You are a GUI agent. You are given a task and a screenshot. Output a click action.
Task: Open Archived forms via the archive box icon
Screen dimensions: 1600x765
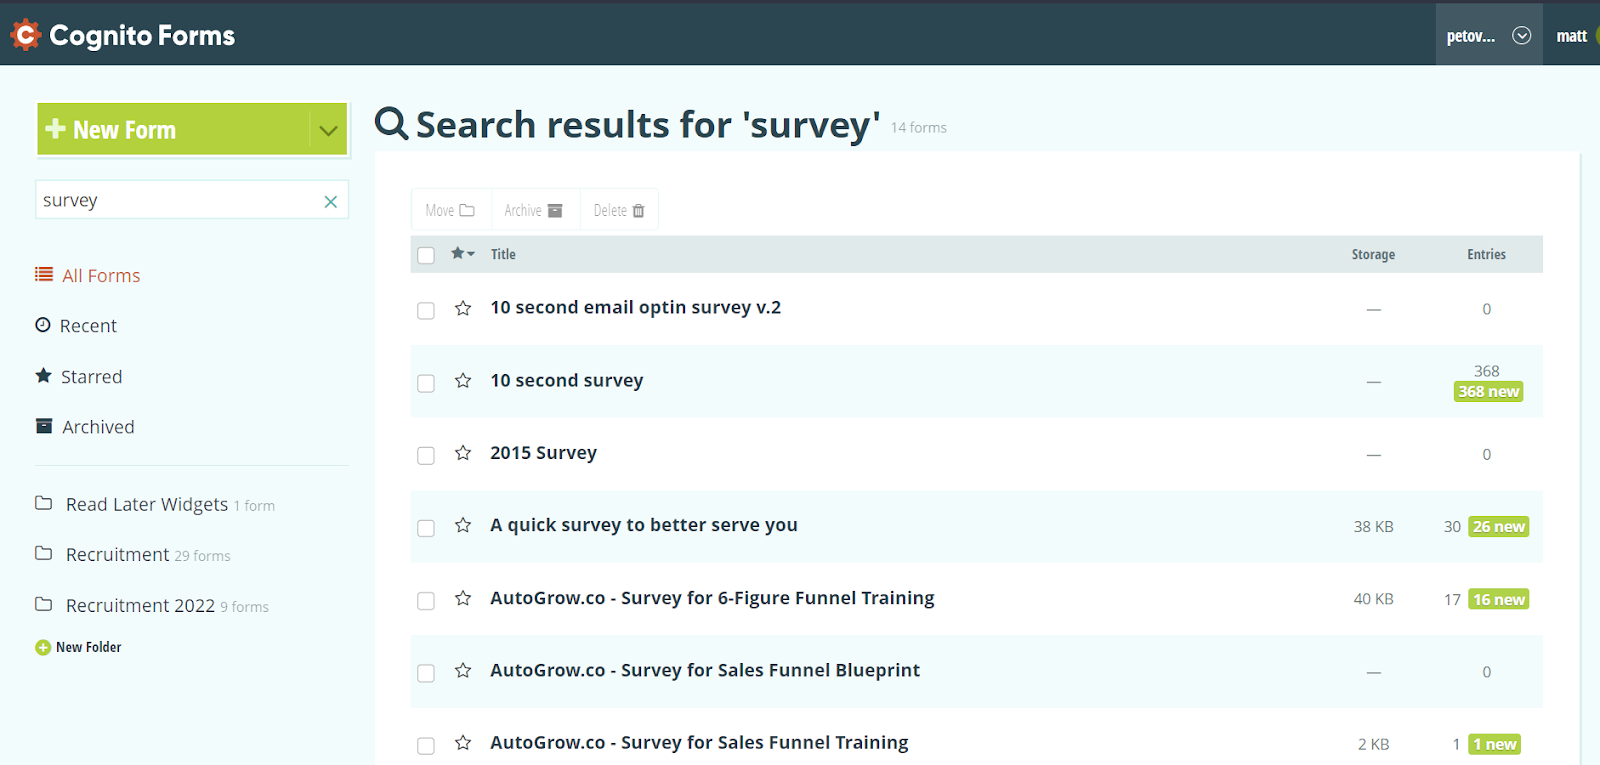44,425
